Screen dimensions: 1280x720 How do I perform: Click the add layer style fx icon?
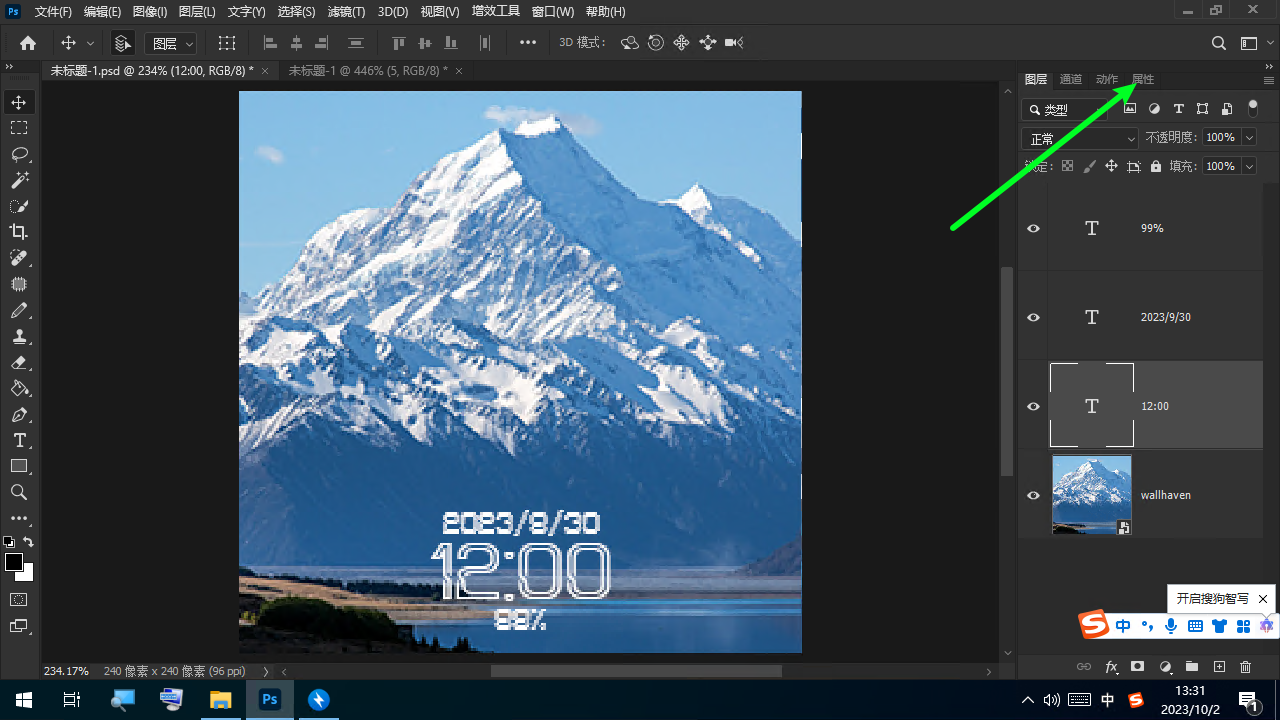tap(1111, 667)
